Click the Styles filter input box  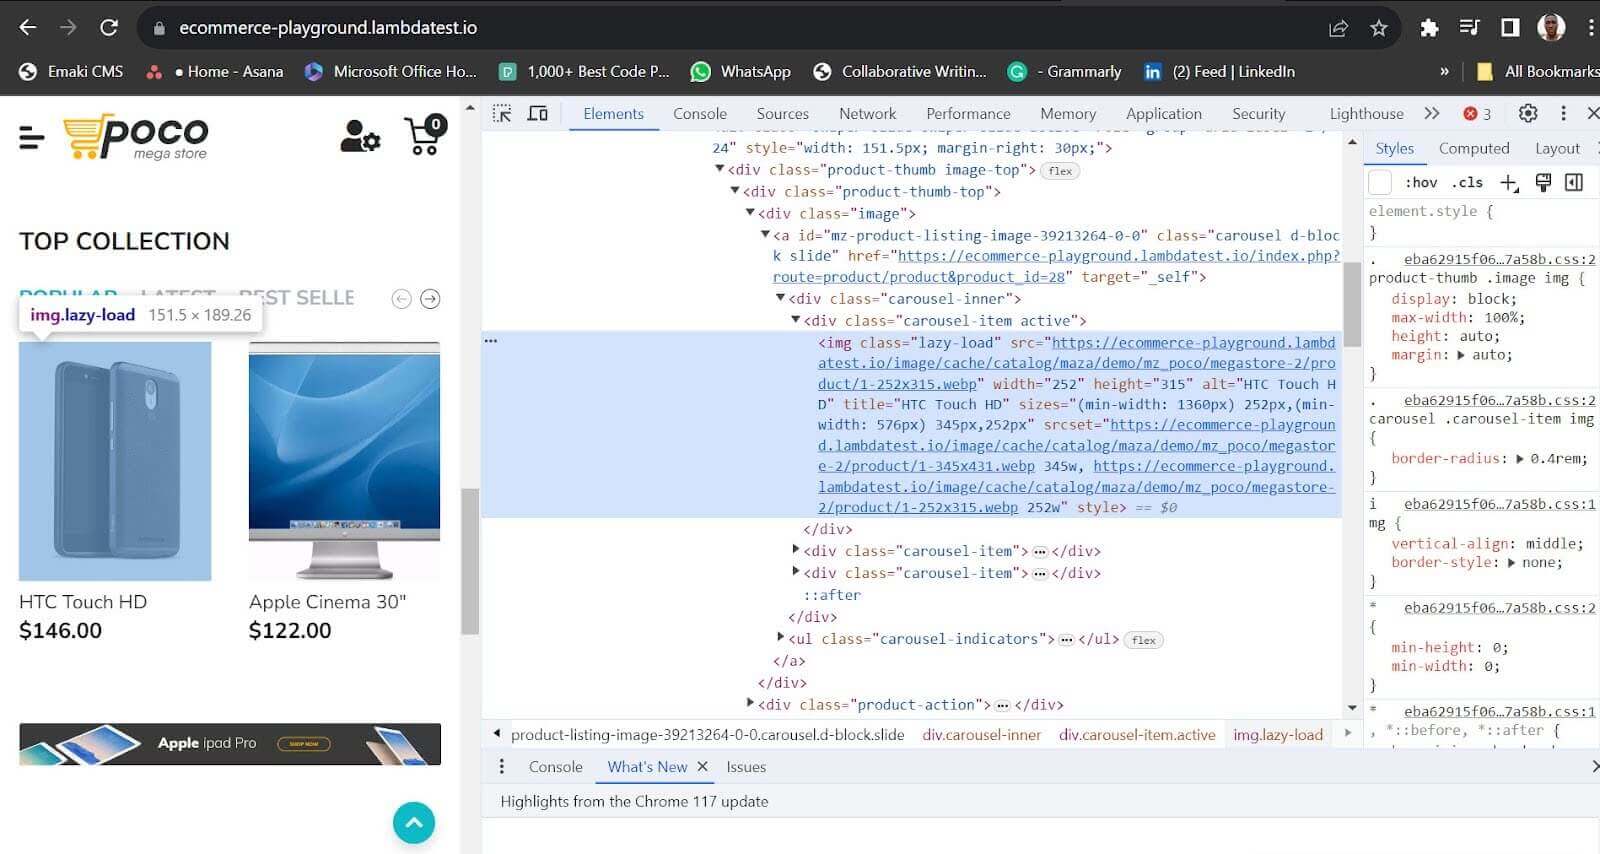click(1380, 182)
